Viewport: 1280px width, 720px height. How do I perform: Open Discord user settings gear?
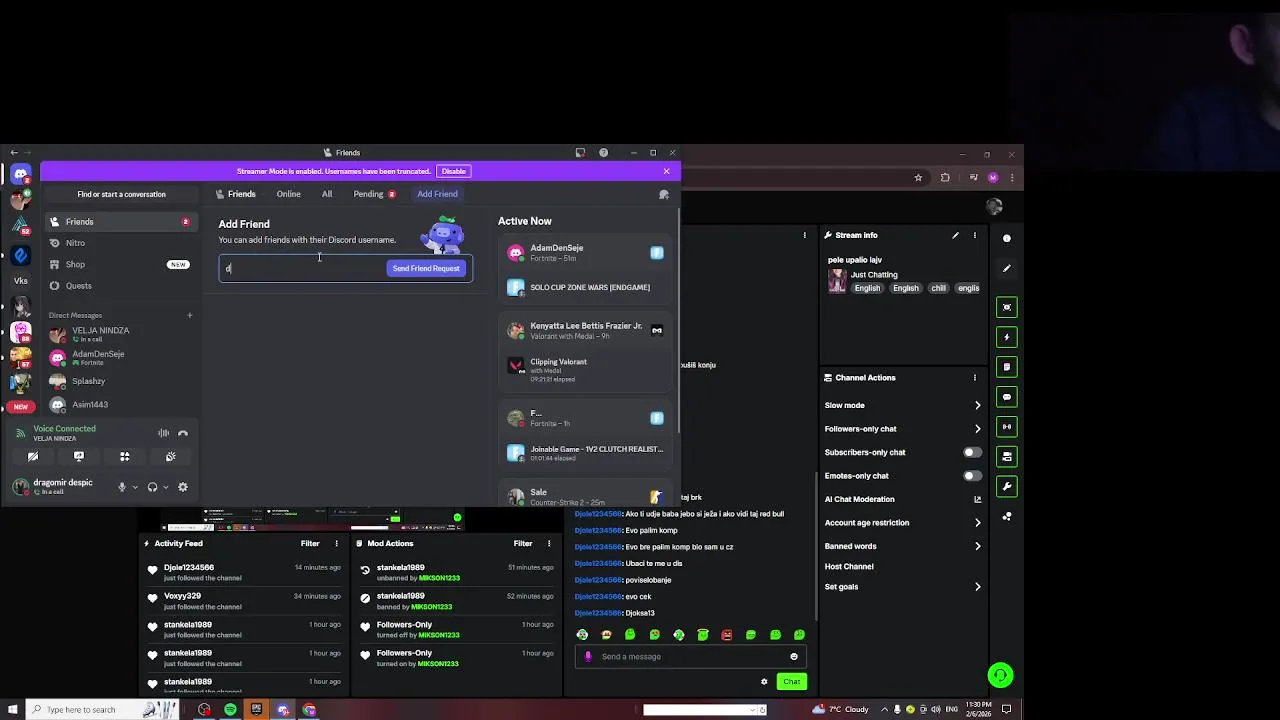182,487
